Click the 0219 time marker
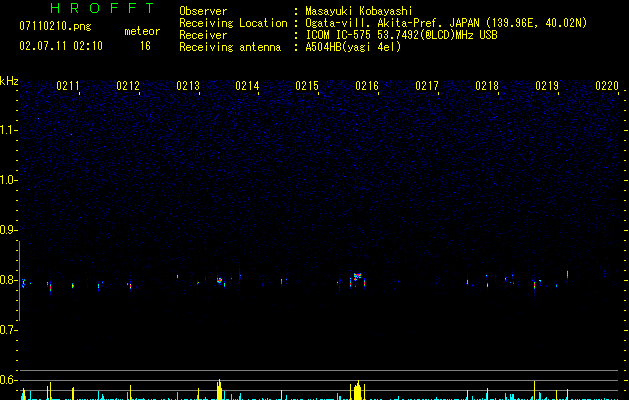This screenshot has height=400, width=629. click(547, 86)
